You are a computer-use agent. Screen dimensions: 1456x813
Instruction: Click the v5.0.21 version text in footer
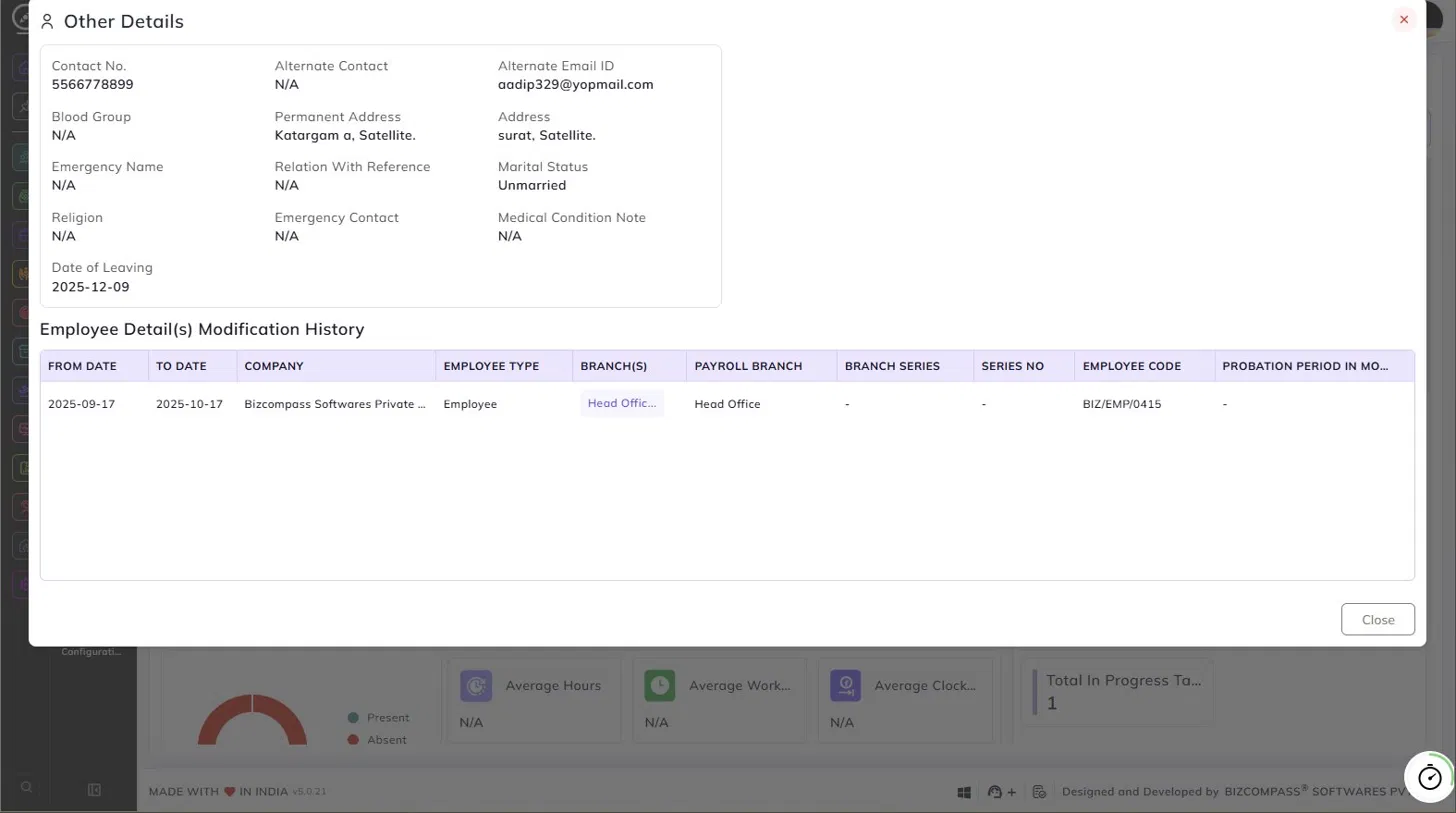309,791
